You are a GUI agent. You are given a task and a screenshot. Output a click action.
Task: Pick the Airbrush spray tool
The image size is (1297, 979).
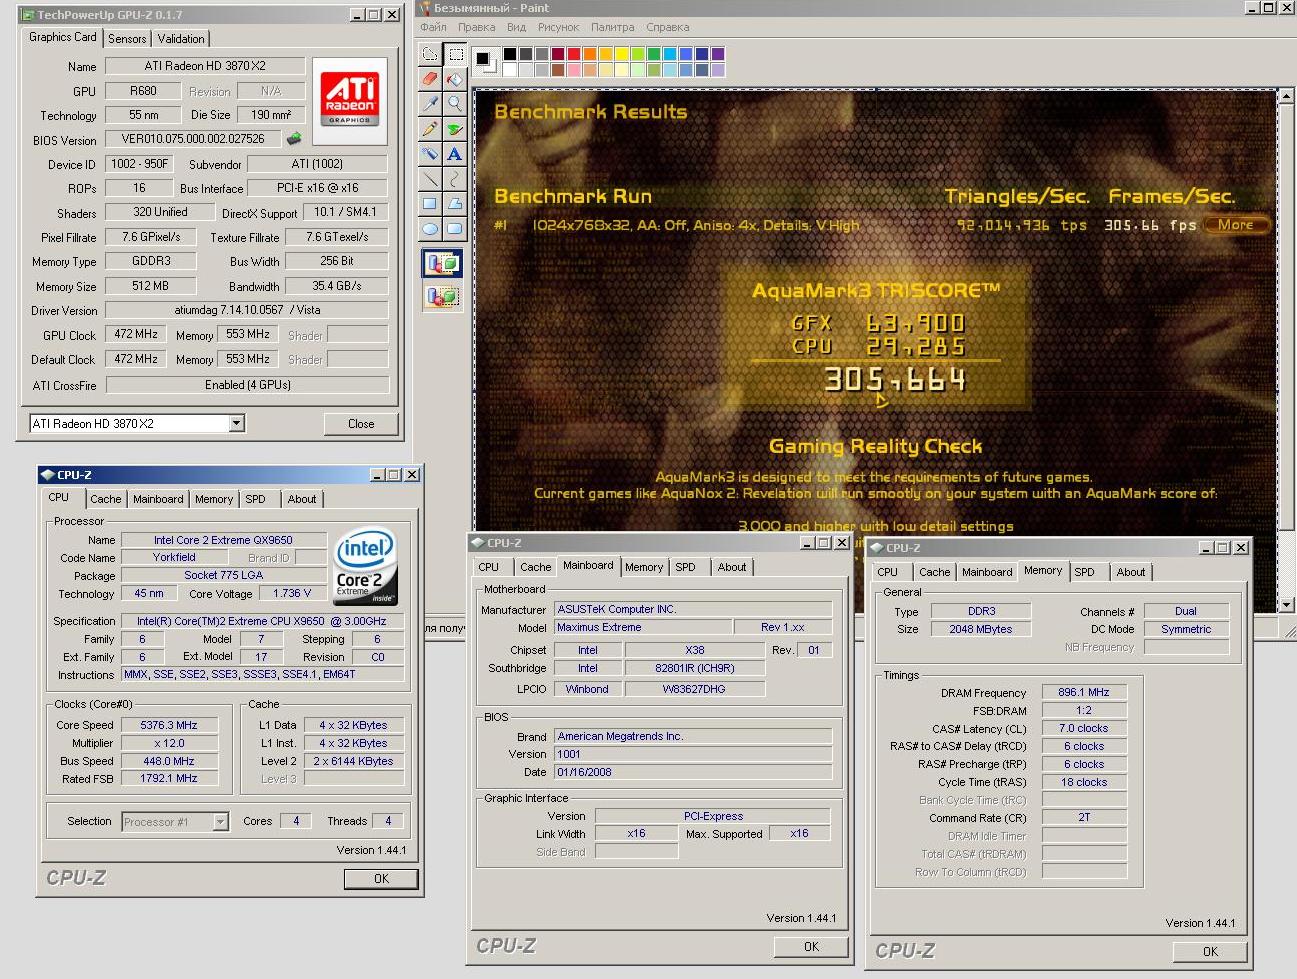(430, 154)
